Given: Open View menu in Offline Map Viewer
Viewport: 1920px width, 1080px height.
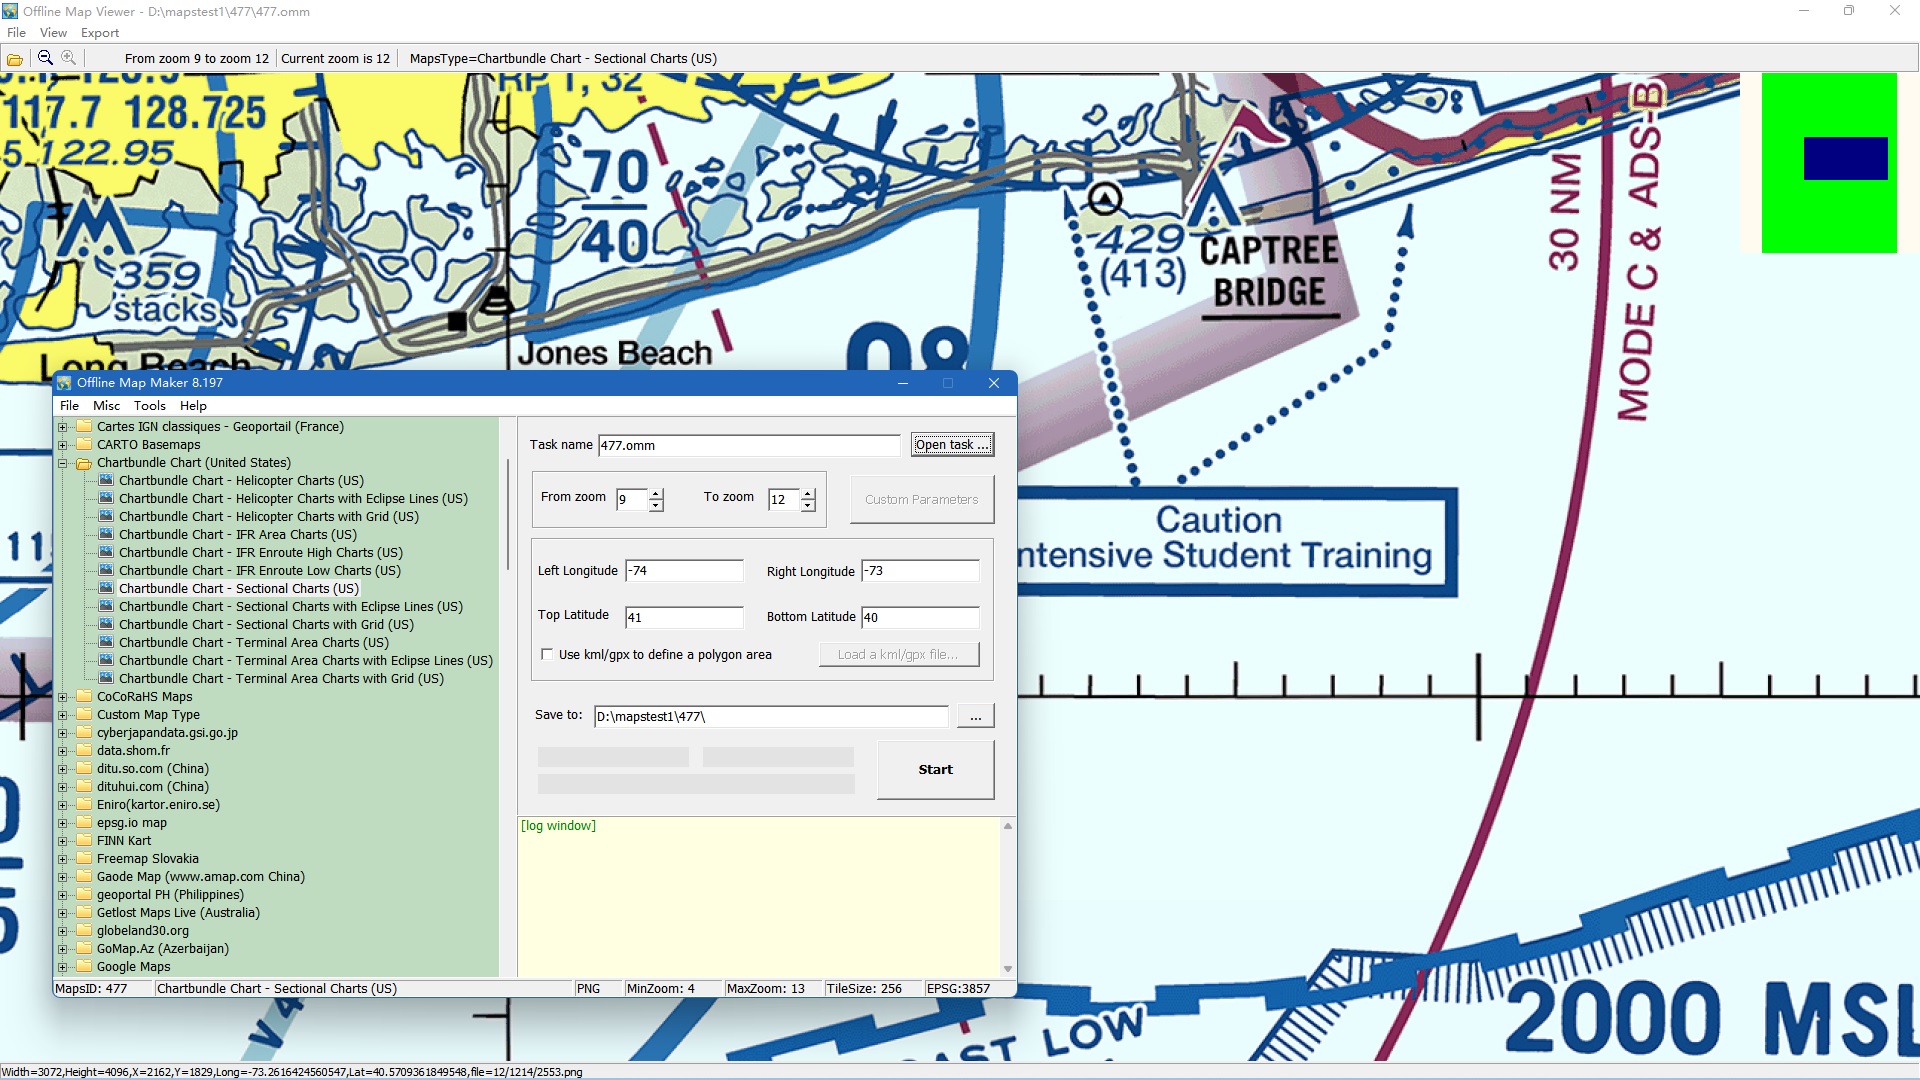Looking at the screenshot, I should point(53,33).
